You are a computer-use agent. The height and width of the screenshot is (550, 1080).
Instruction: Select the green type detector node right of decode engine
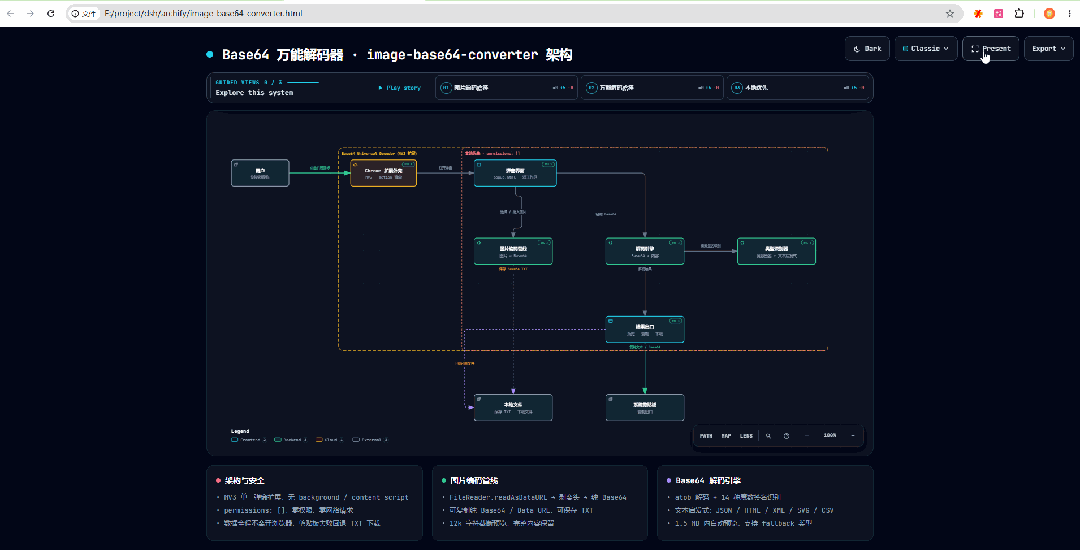(x=776, y=251)
